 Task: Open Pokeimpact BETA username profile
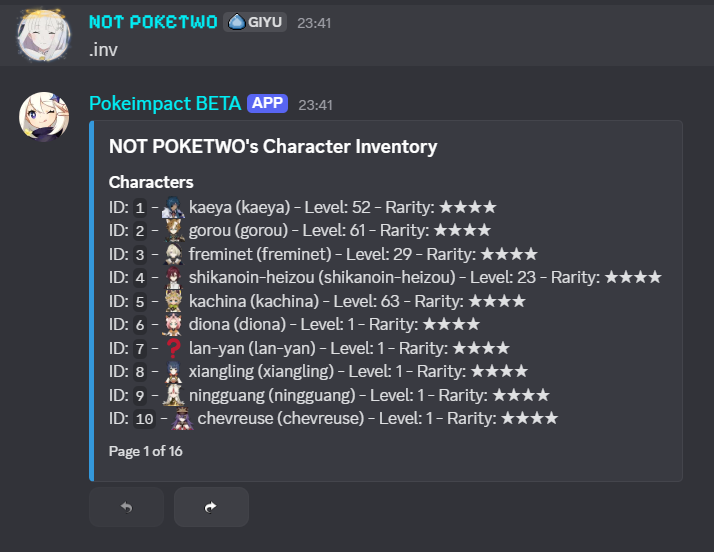point(165,103)
